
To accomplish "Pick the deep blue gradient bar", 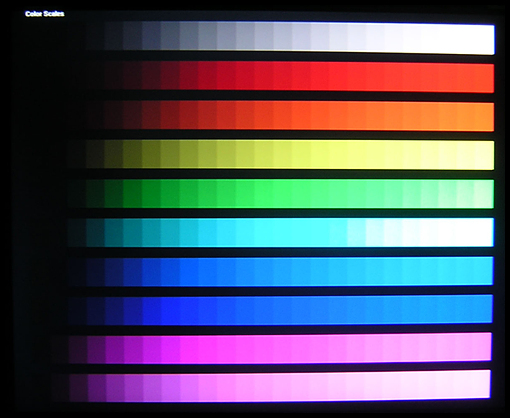I will 280,310.
